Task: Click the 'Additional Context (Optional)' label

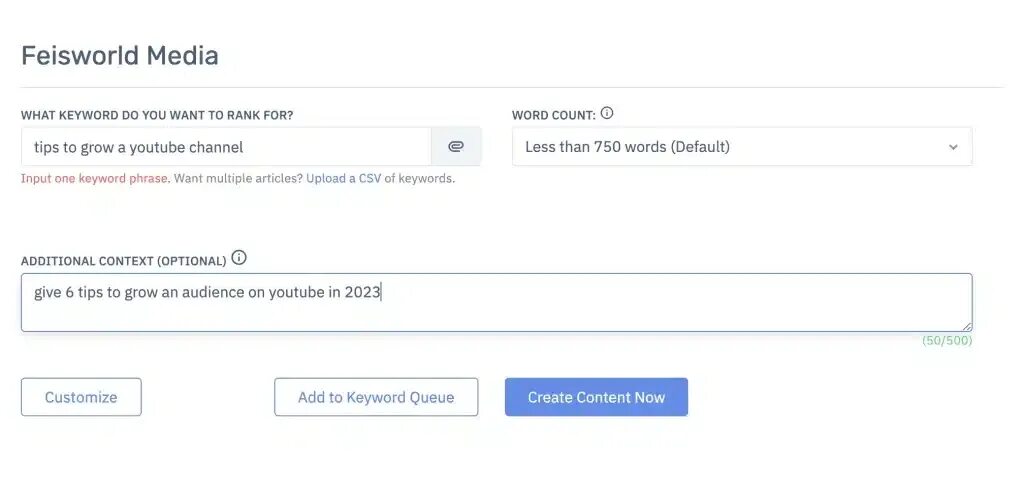Action: 123,261
